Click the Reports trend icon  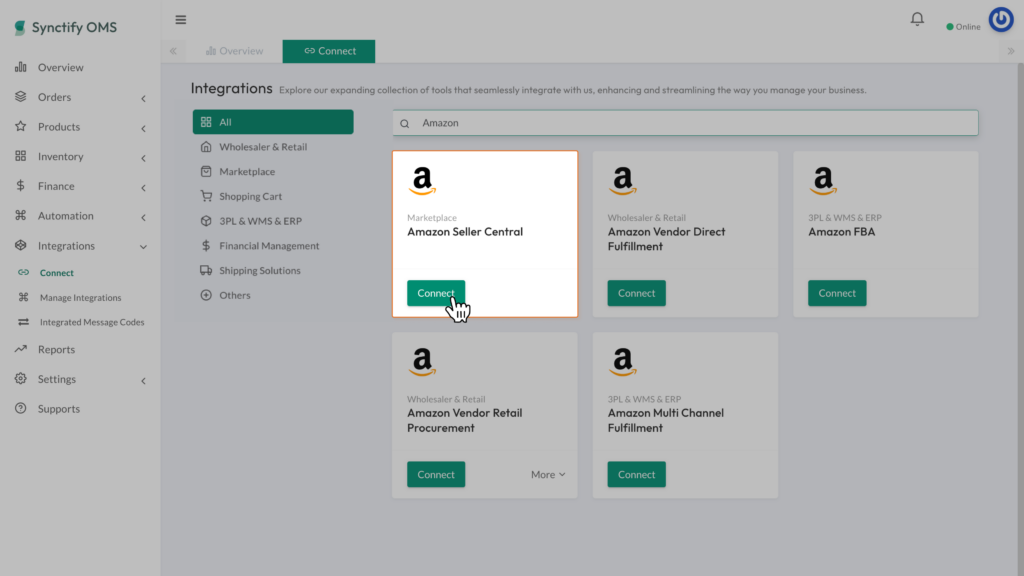(21, 349)
